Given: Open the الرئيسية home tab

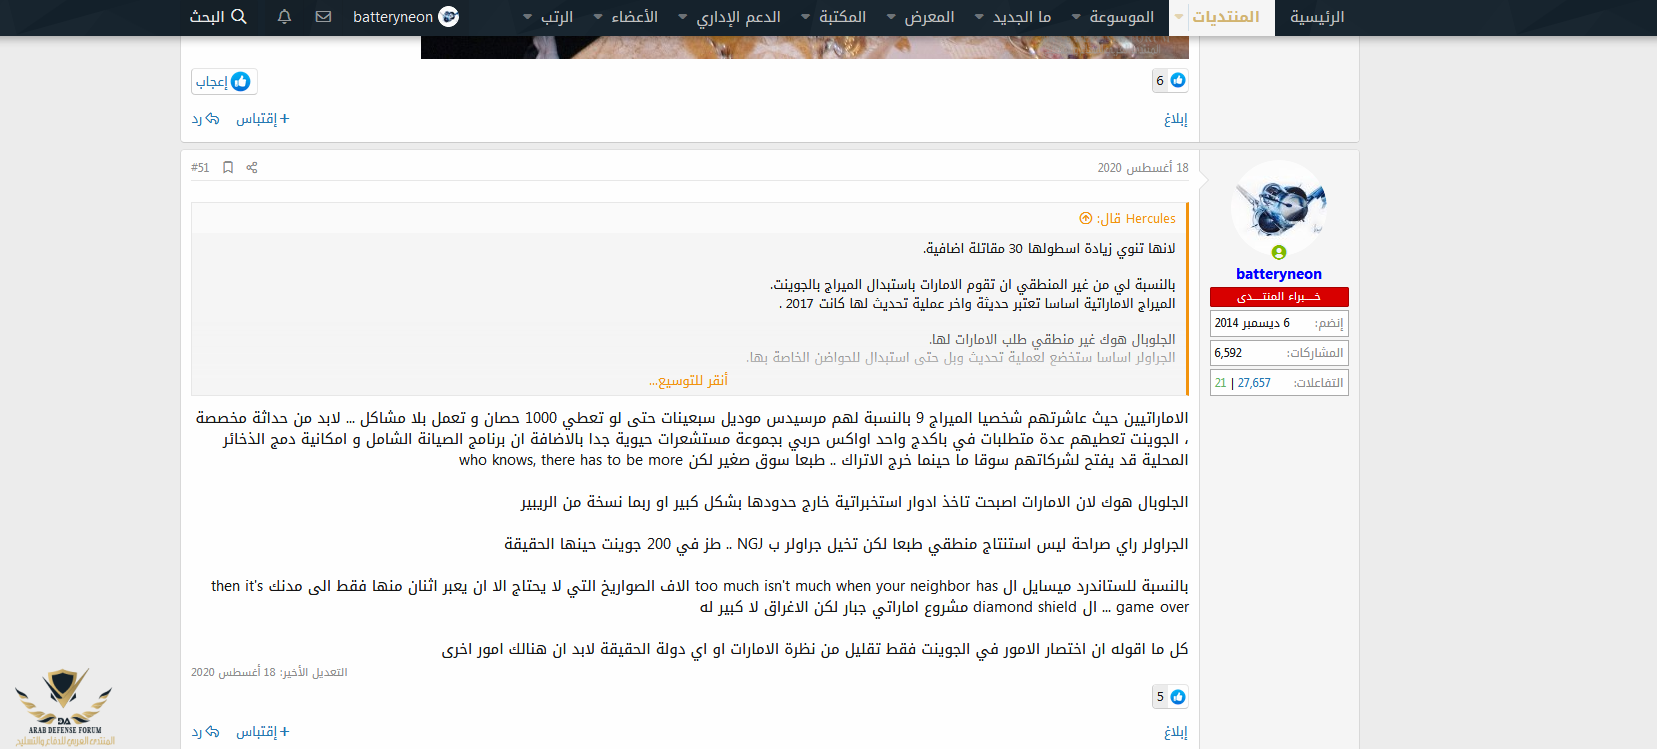Looking at the screenshot, I should [x=1316, y=17].
